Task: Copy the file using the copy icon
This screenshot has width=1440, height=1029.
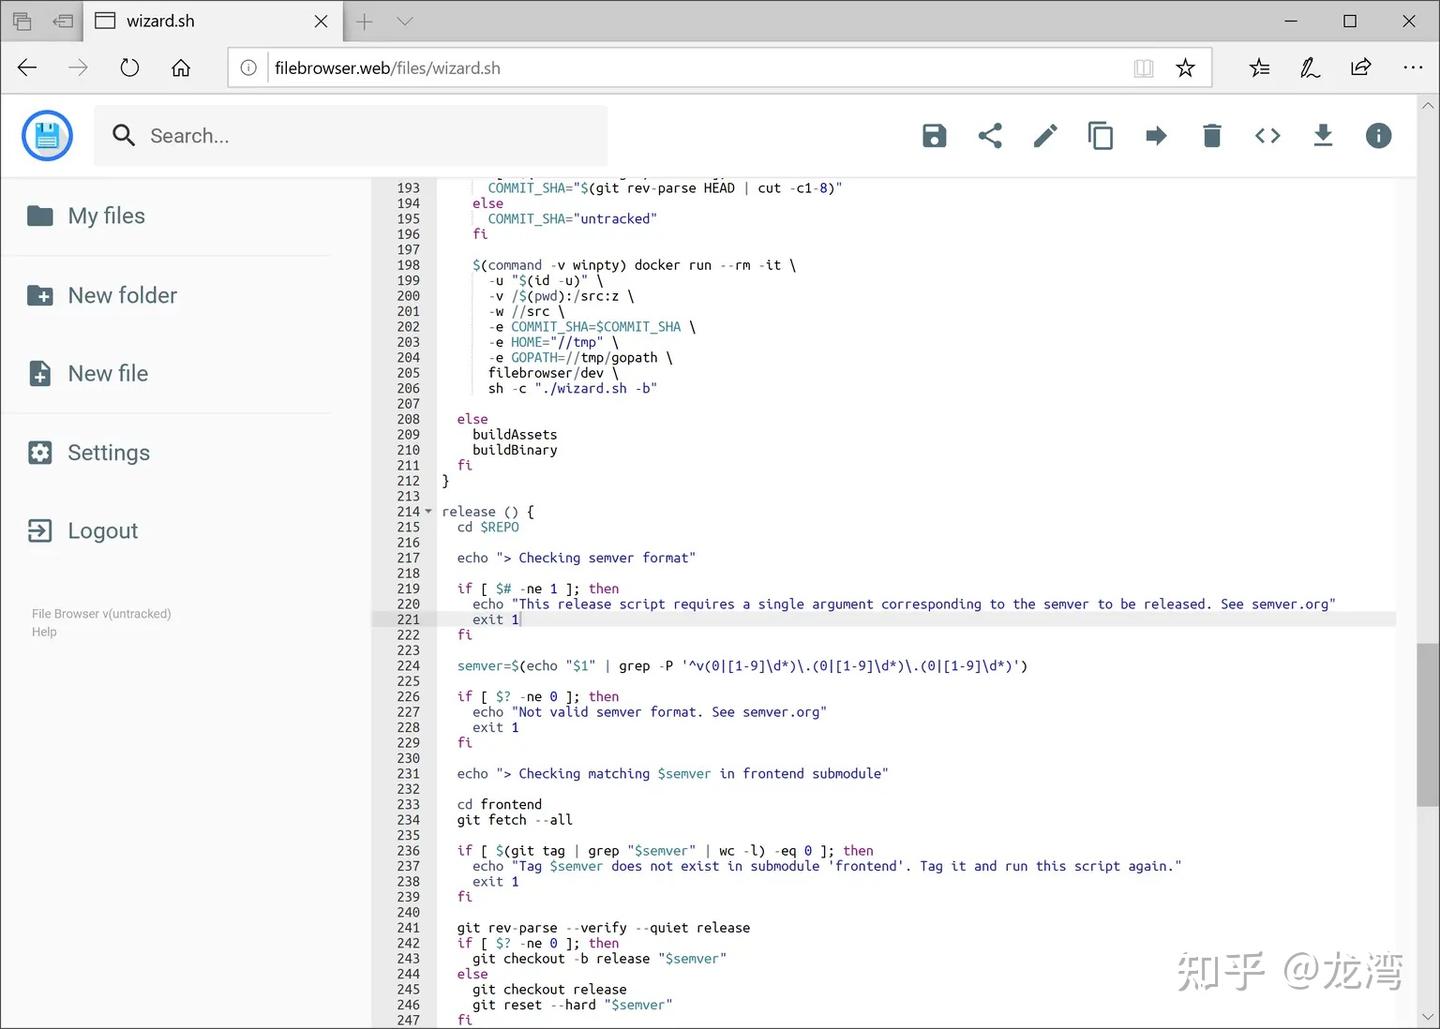Action: pyautogui.click(x=1101, y=135)
